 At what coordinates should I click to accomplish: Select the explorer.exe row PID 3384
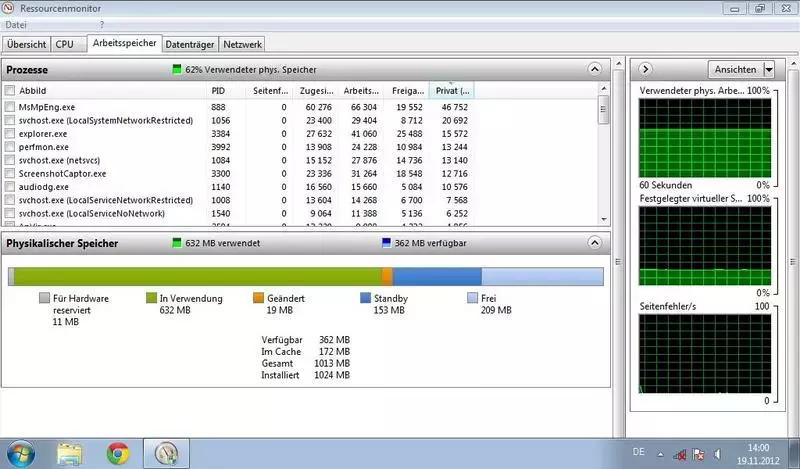pos(238,134)
